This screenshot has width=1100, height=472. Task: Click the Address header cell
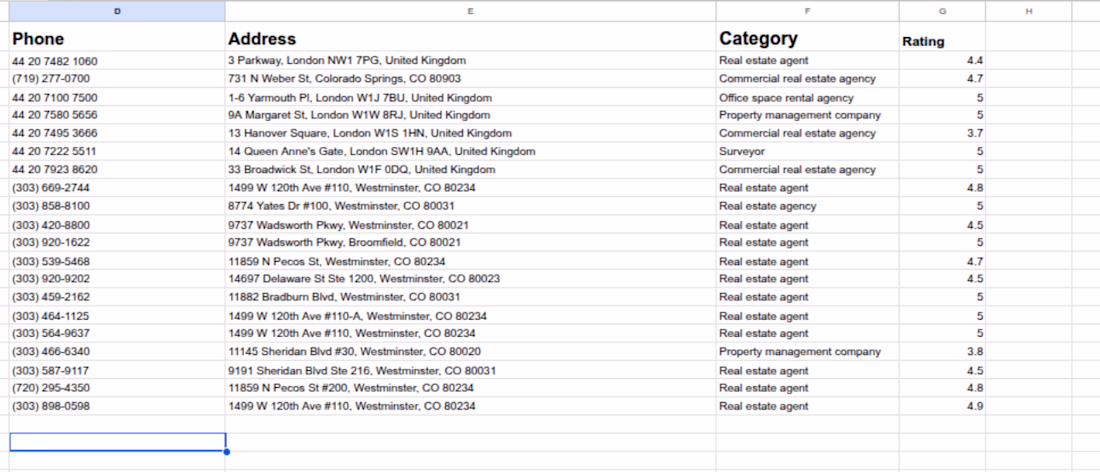(471, 37)
